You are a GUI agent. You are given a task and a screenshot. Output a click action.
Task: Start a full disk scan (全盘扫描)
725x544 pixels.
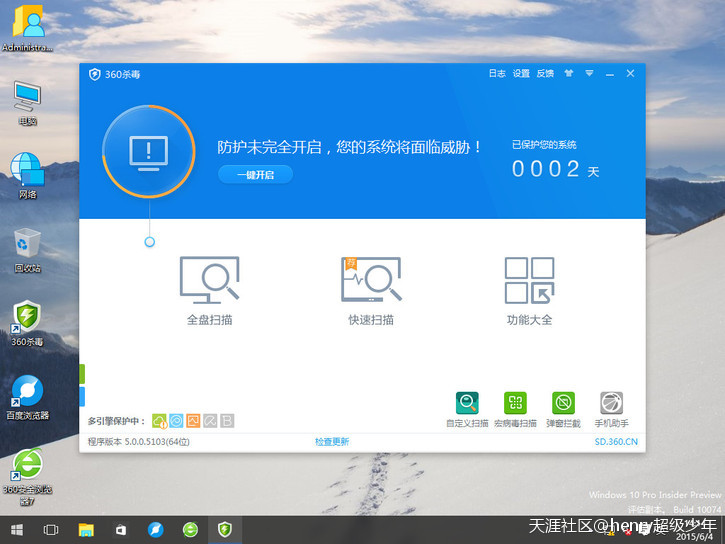[x=209, y=290]
